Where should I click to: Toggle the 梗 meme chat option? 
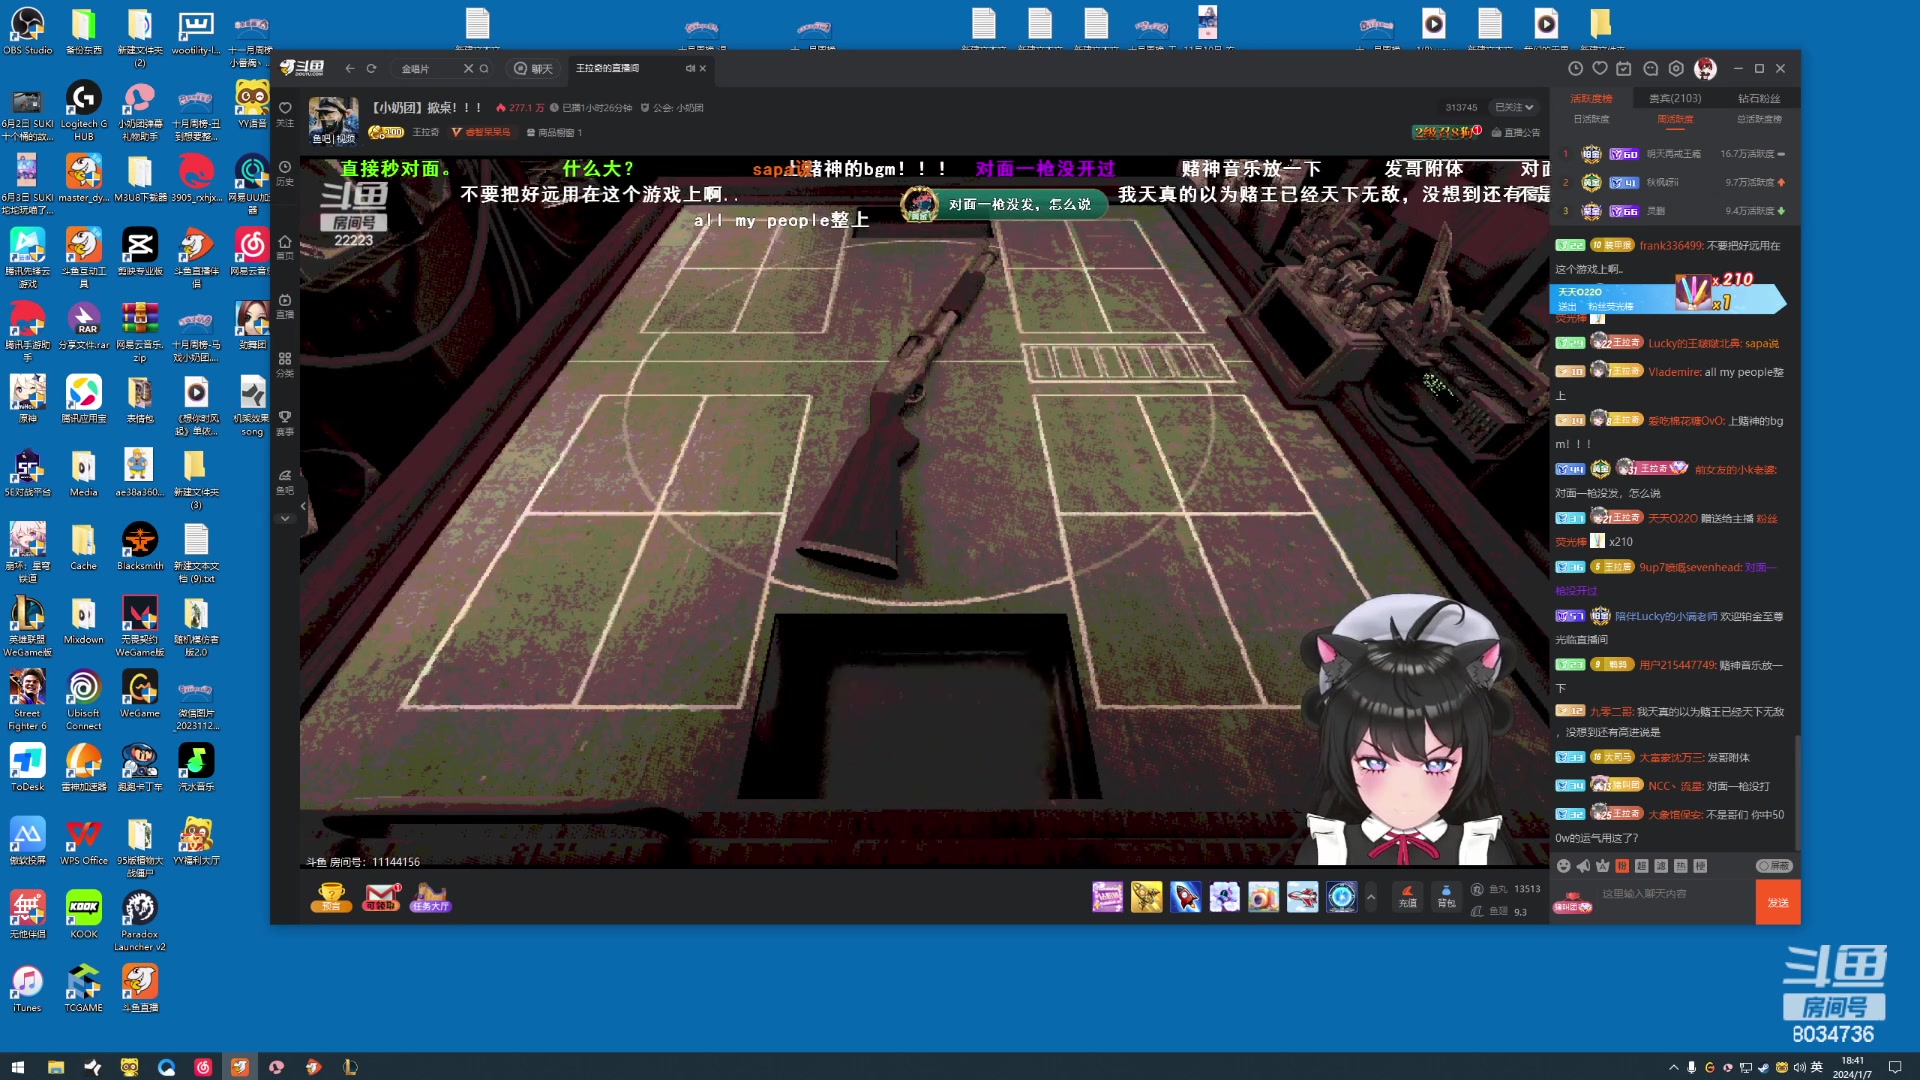coord(1700,866)
